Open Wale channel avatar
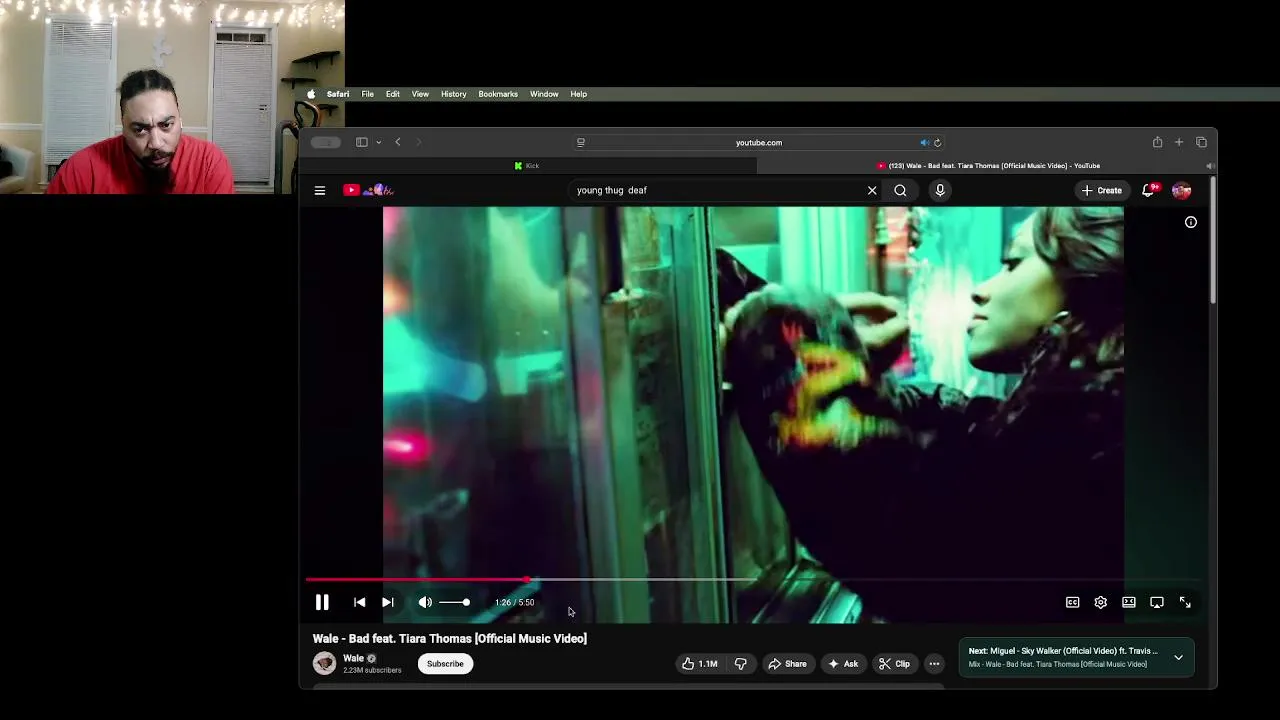The image size is (1280, 720). (x=324, y=663)
